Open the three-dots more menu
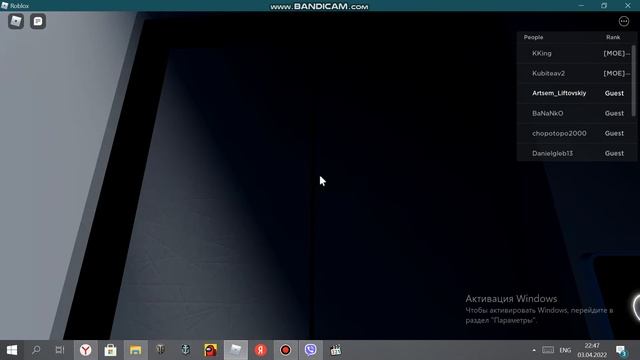640x360 pixels. click(624, 21)
